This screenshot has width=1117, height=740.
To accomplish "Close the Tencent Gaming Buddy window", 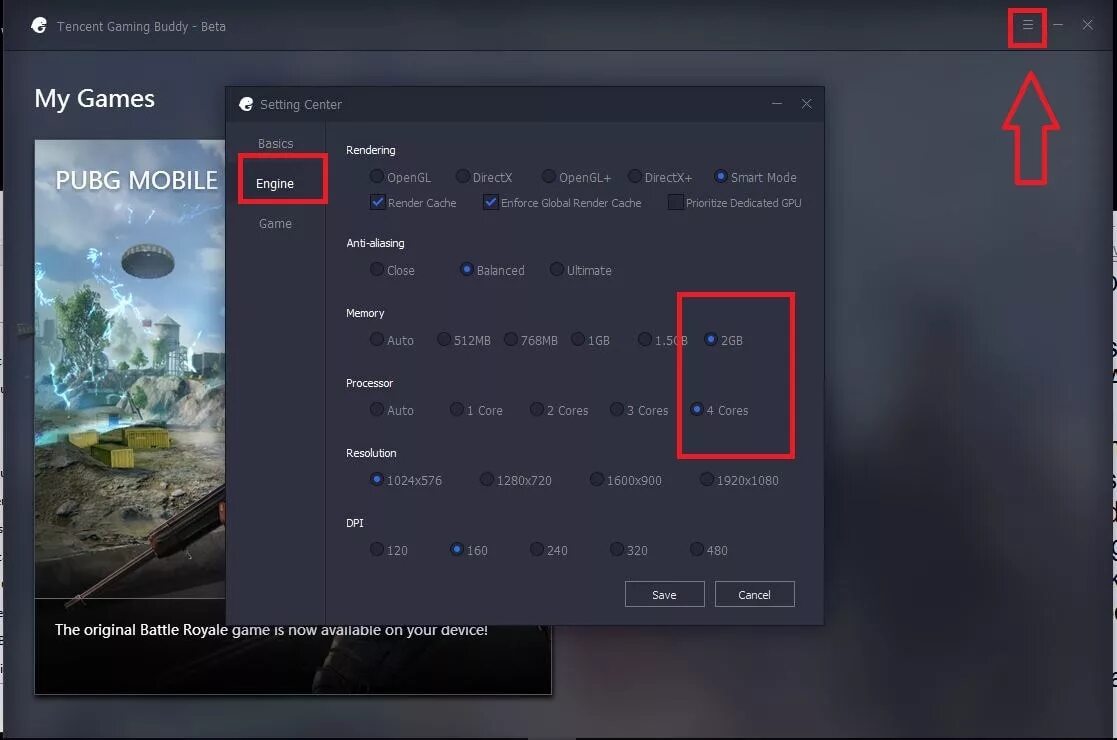I will [x=1088, y=25].
